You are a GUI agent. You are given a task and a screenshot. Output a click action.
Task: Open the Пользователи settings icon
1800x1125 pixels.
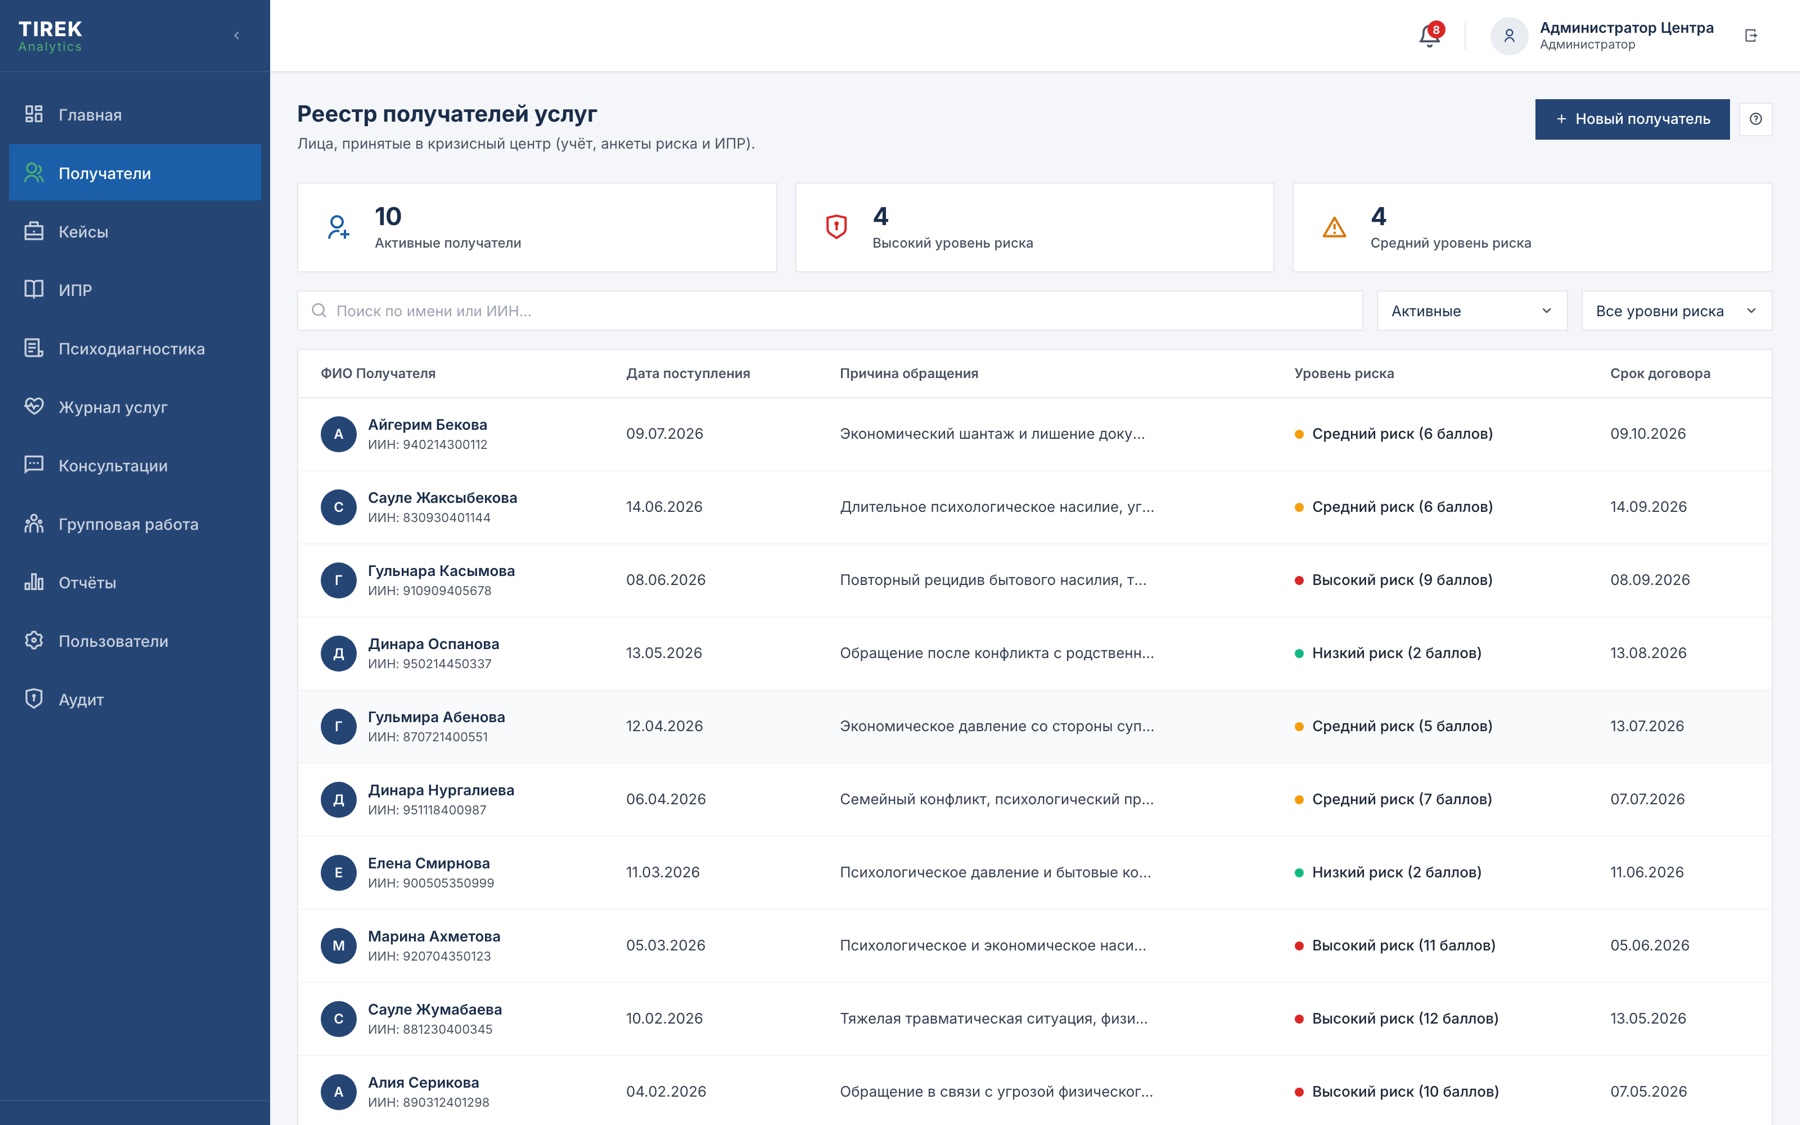point(34,640)
